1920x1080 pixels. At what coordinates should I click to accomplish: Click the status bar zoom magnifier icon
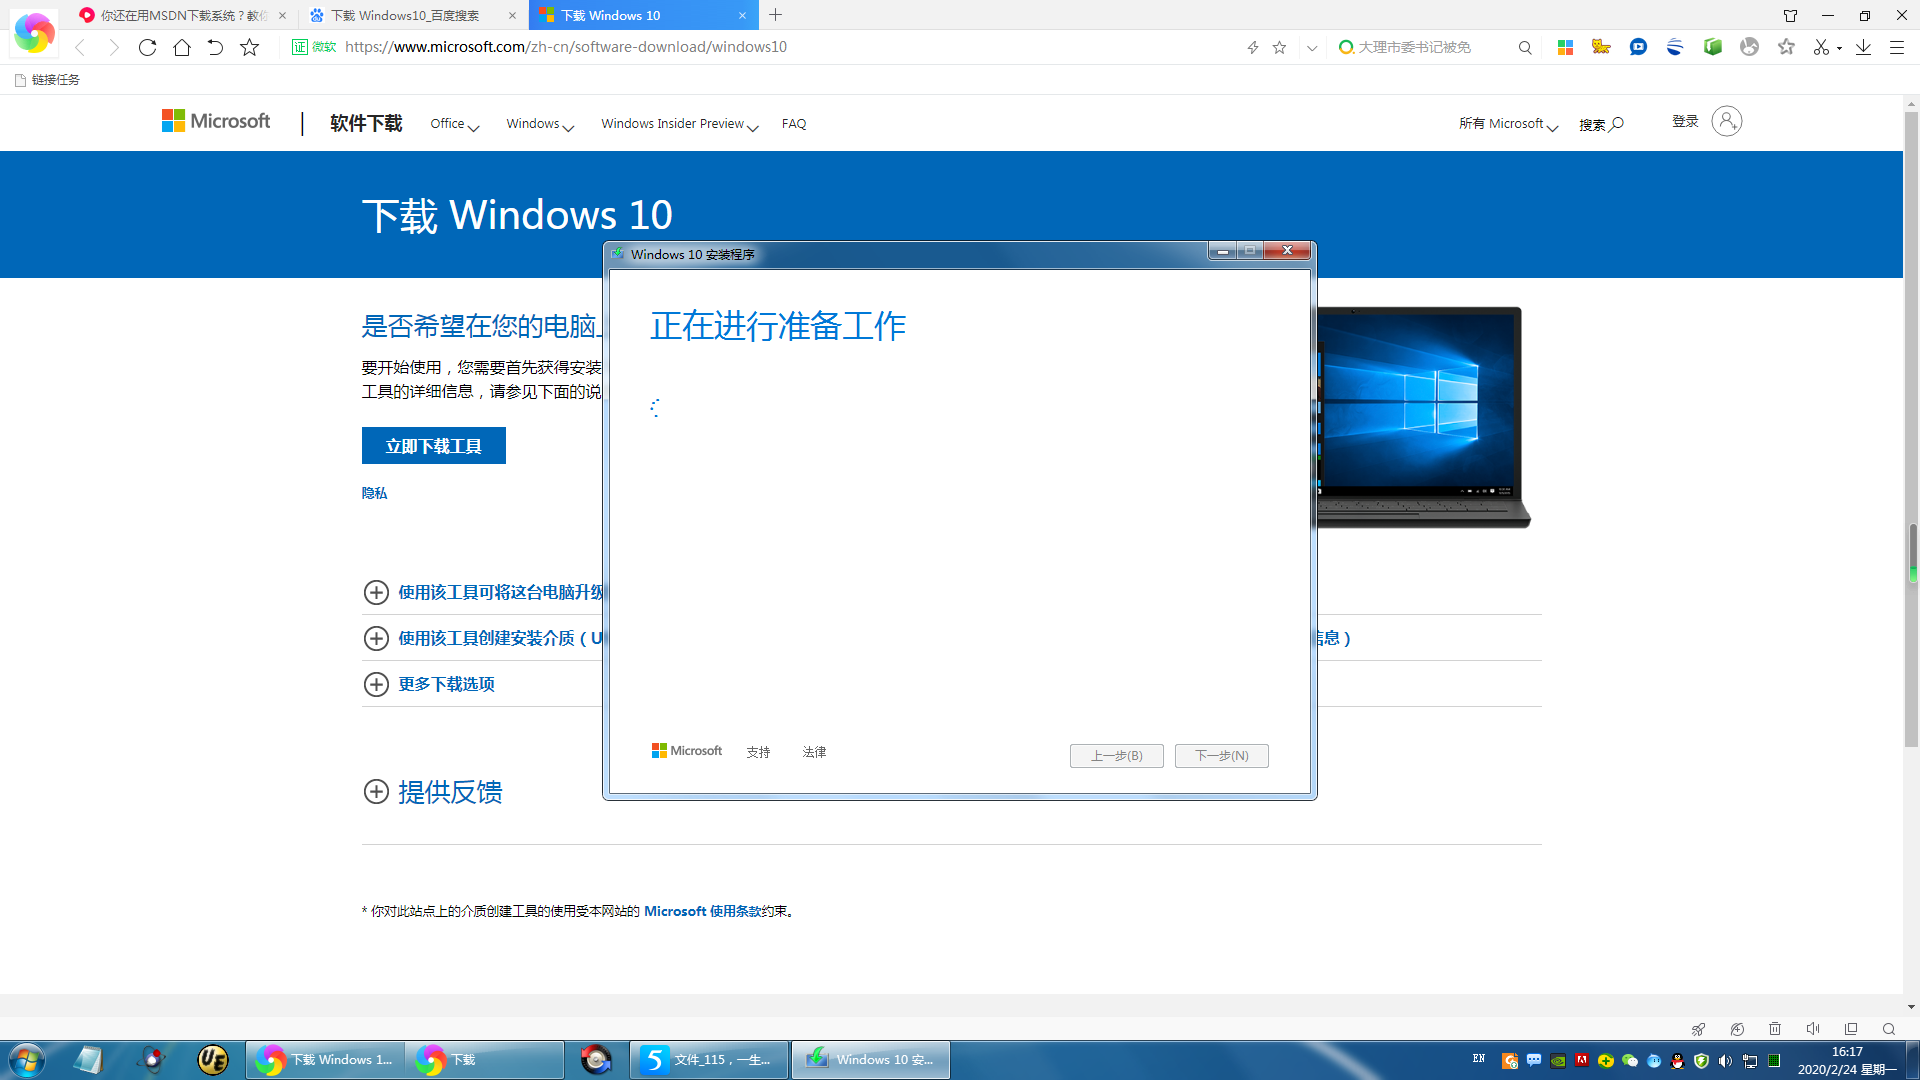click(1889, 1029)
